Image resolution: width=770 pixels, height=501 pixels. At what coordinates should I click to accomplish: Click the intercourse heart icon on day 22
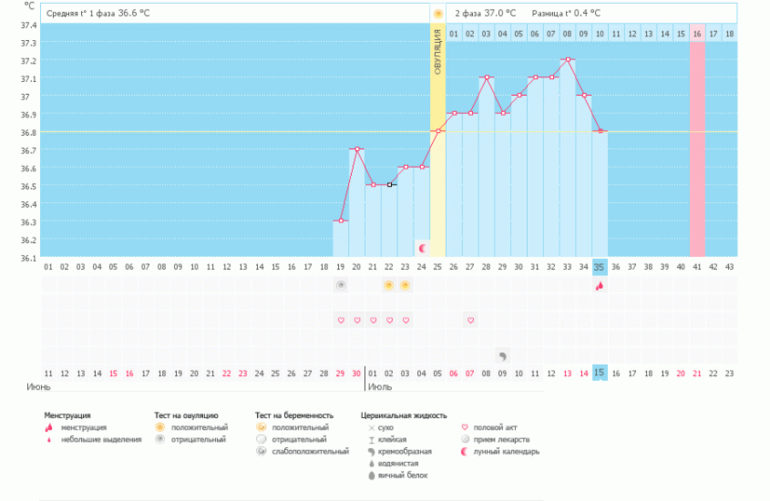pyautogui.click(x=389, y=320)
